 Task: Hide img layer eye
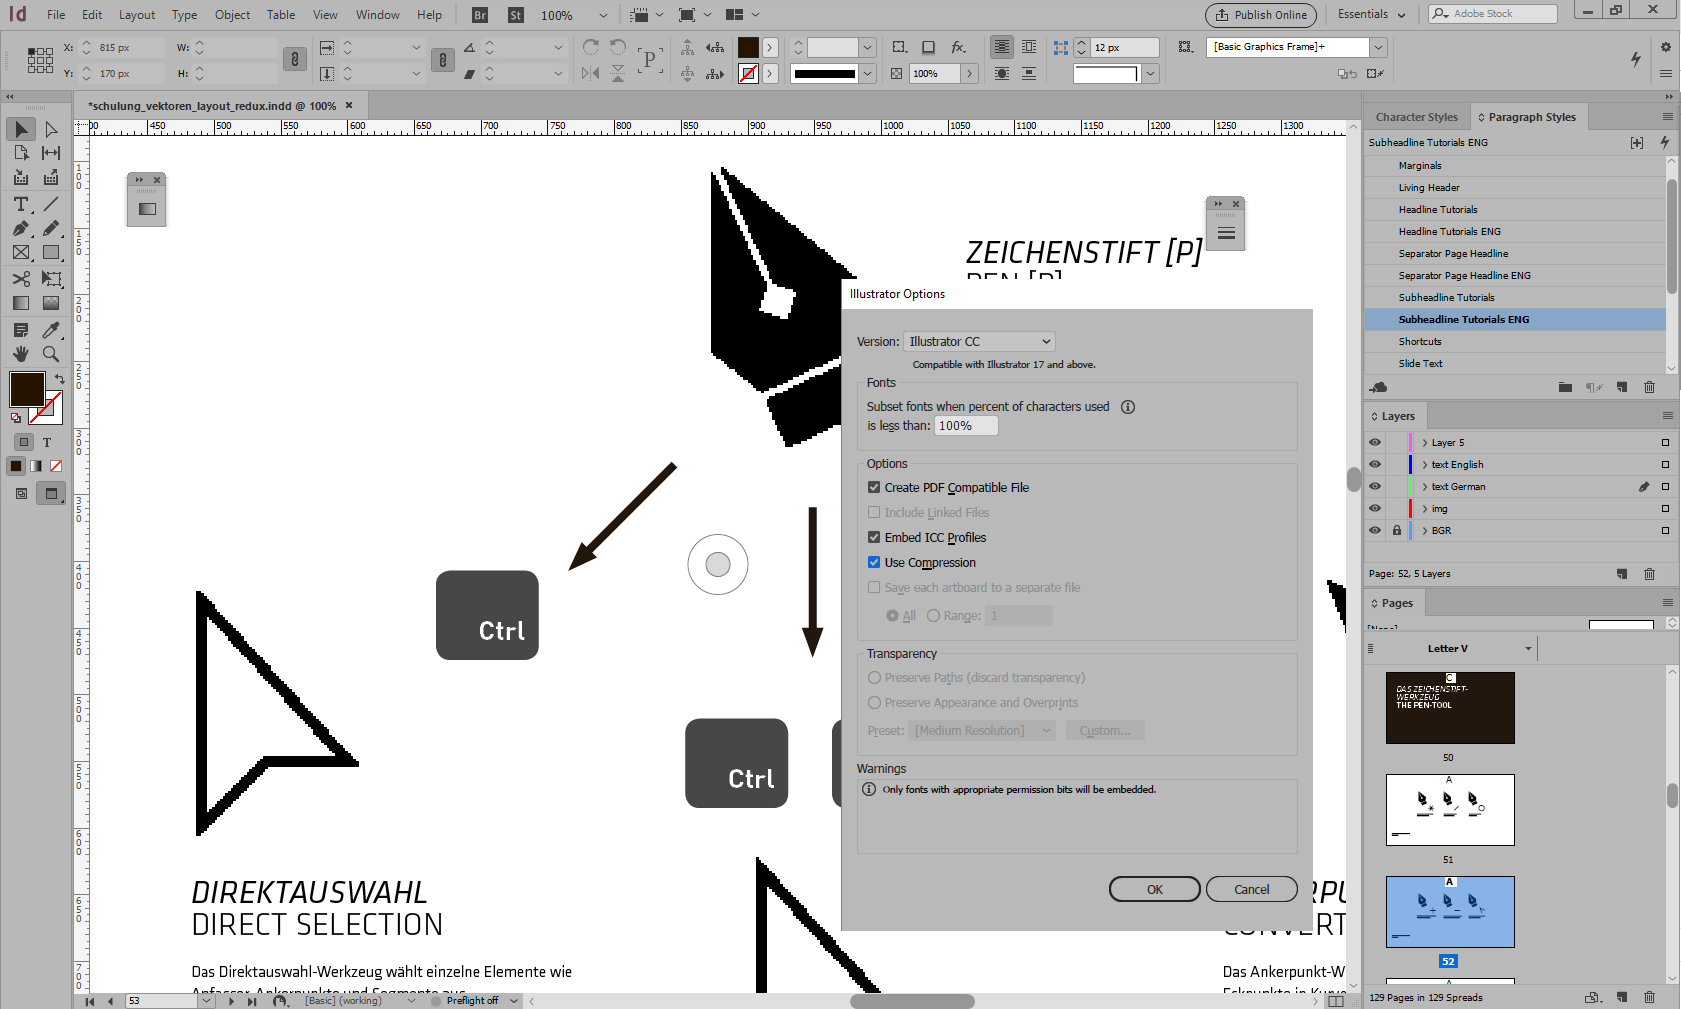tap(1375, 509)
